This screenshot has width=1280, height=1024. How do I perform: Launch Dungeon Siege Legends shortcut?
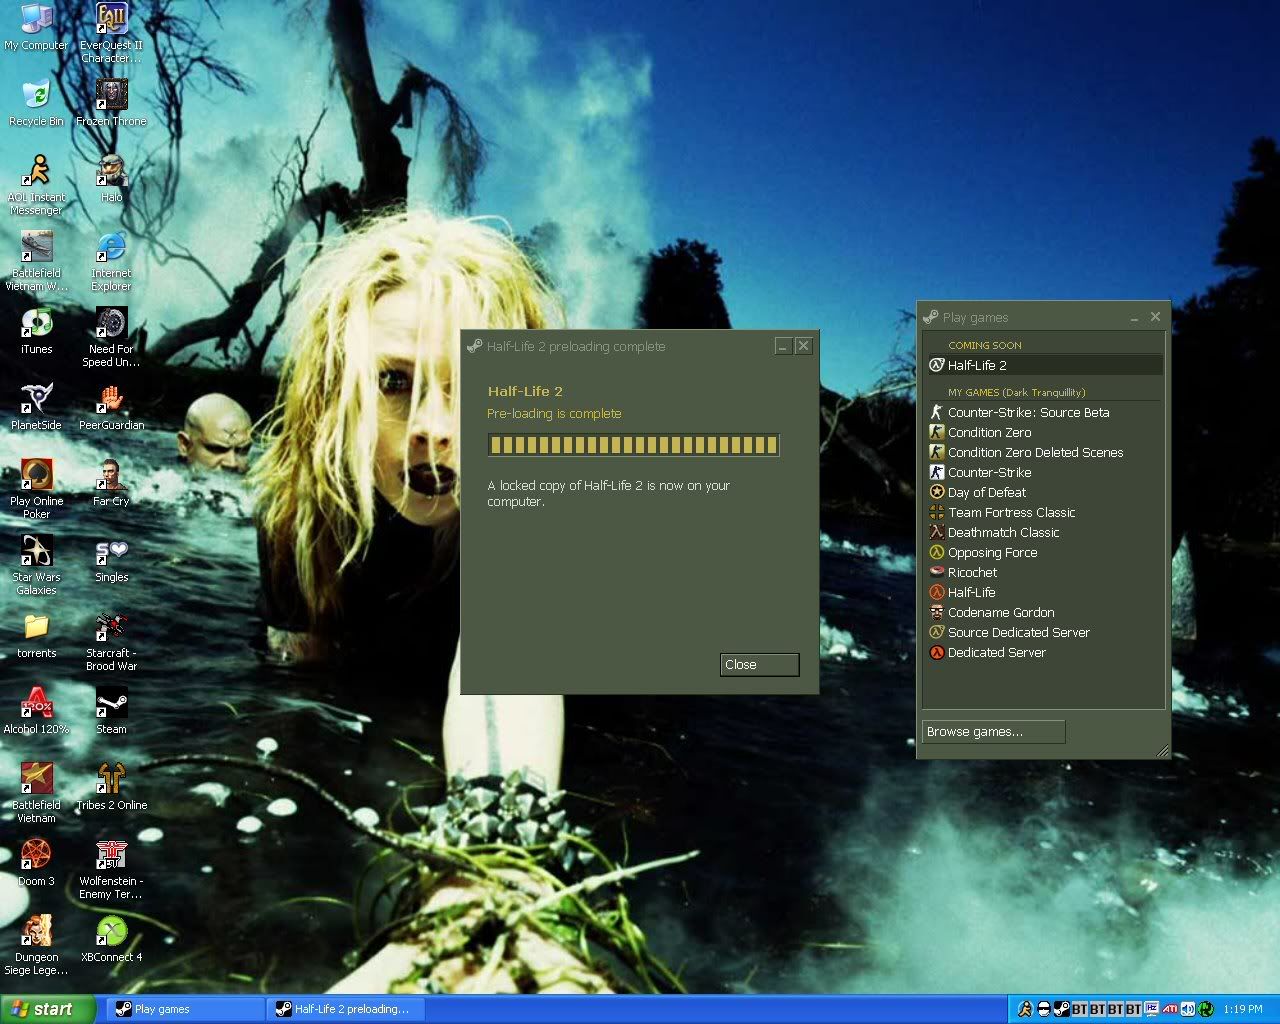pyautogui.click(x=36, y=945)
